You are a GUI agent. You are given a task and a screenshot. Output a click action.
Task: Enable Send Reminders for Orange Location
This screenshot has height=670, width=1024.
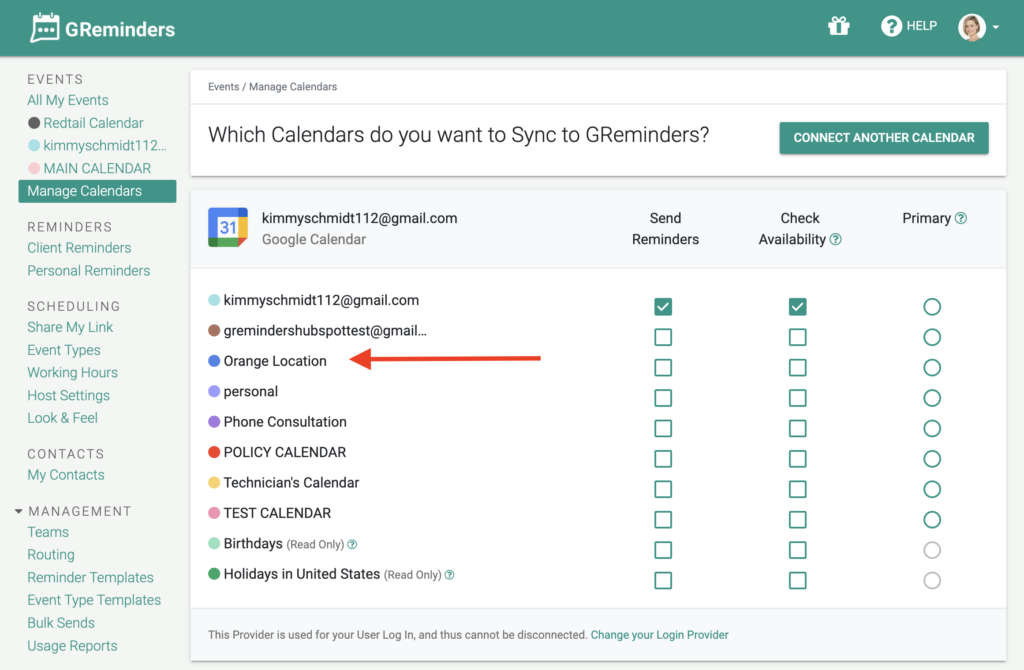663,368
